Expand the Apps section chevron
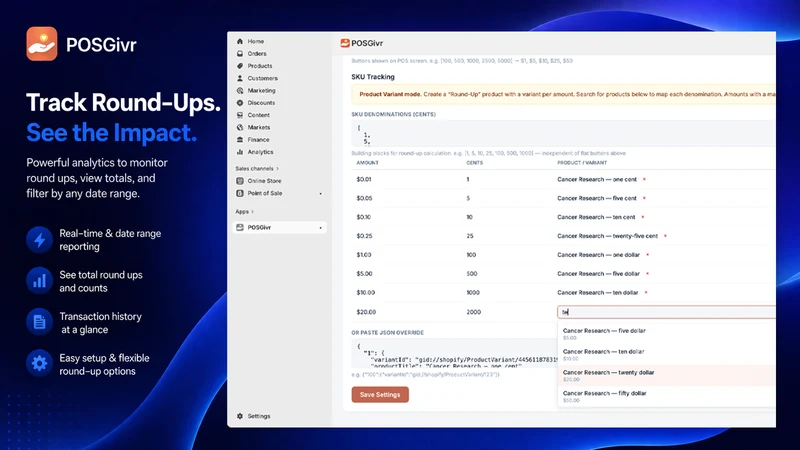800x450 pixels. 253,211
